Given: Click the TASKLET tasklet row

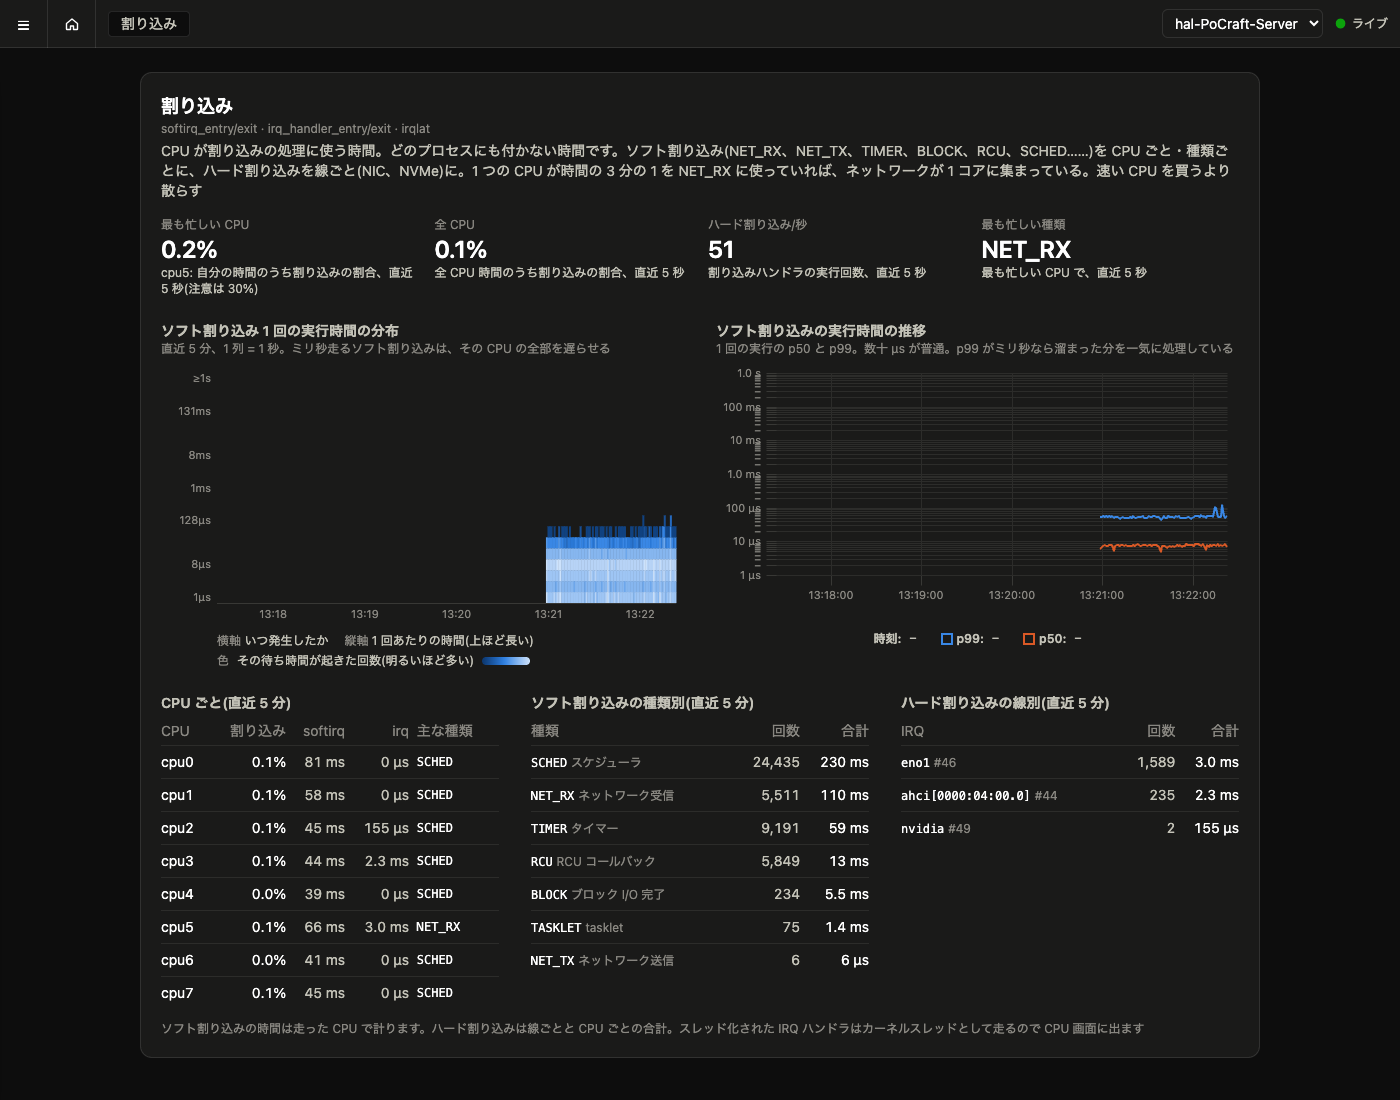Looking at the screenshot, I should click(700, 927).
